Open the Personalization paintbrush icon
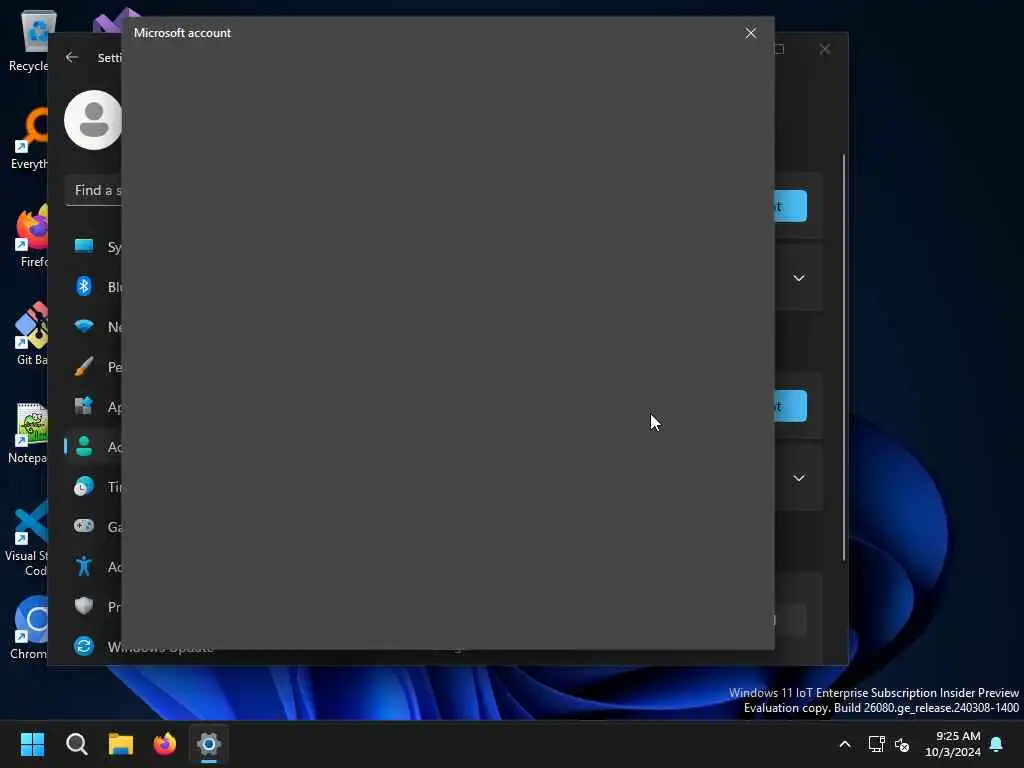The height and width of the screenshot is (768, 1024). tap(84, 366)
